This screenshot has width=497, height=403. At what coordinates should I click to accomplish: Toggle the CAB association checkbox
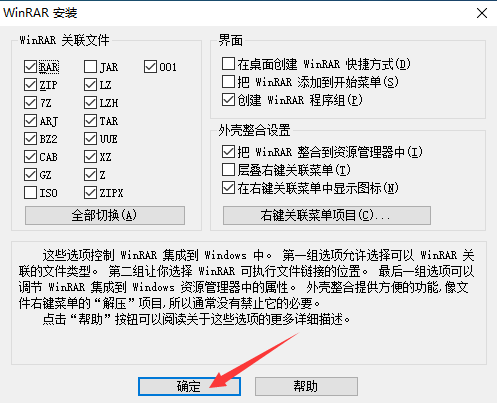[x=30, y=157]
